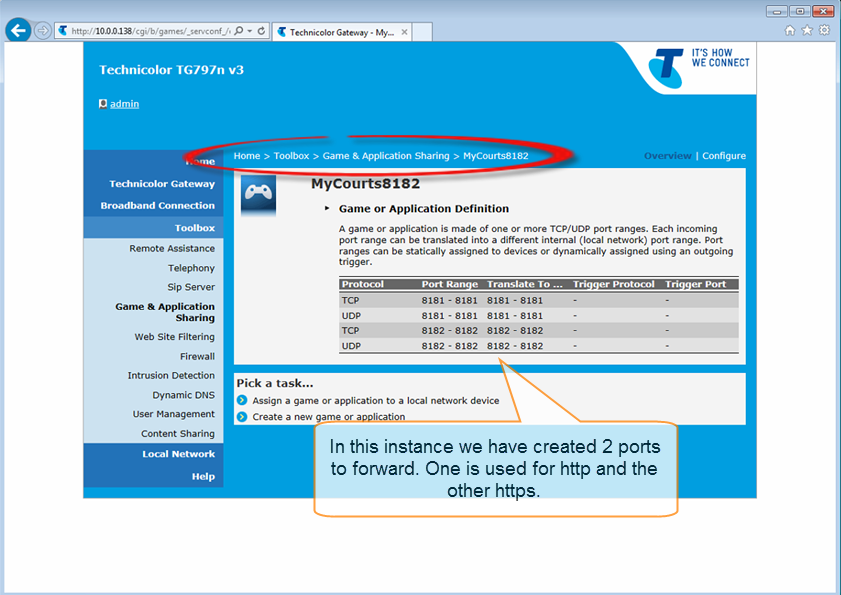841x595 pixels.
Task: Open favorites star icon in browser
Action: 807,31
